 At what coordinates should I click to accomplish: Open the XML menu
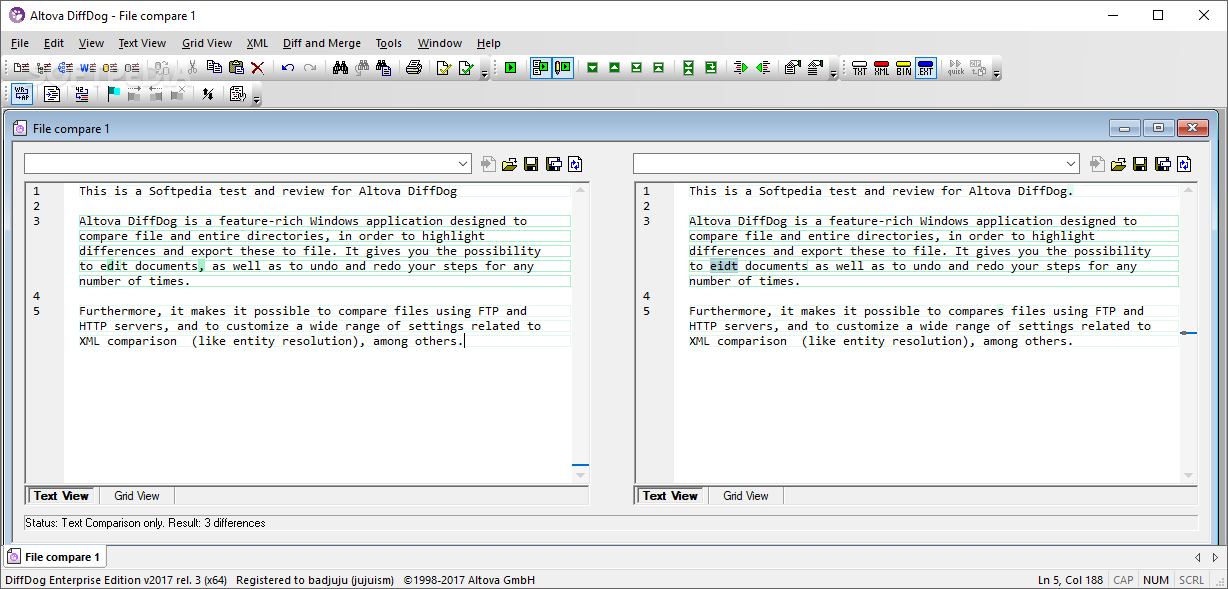point(257,43)
